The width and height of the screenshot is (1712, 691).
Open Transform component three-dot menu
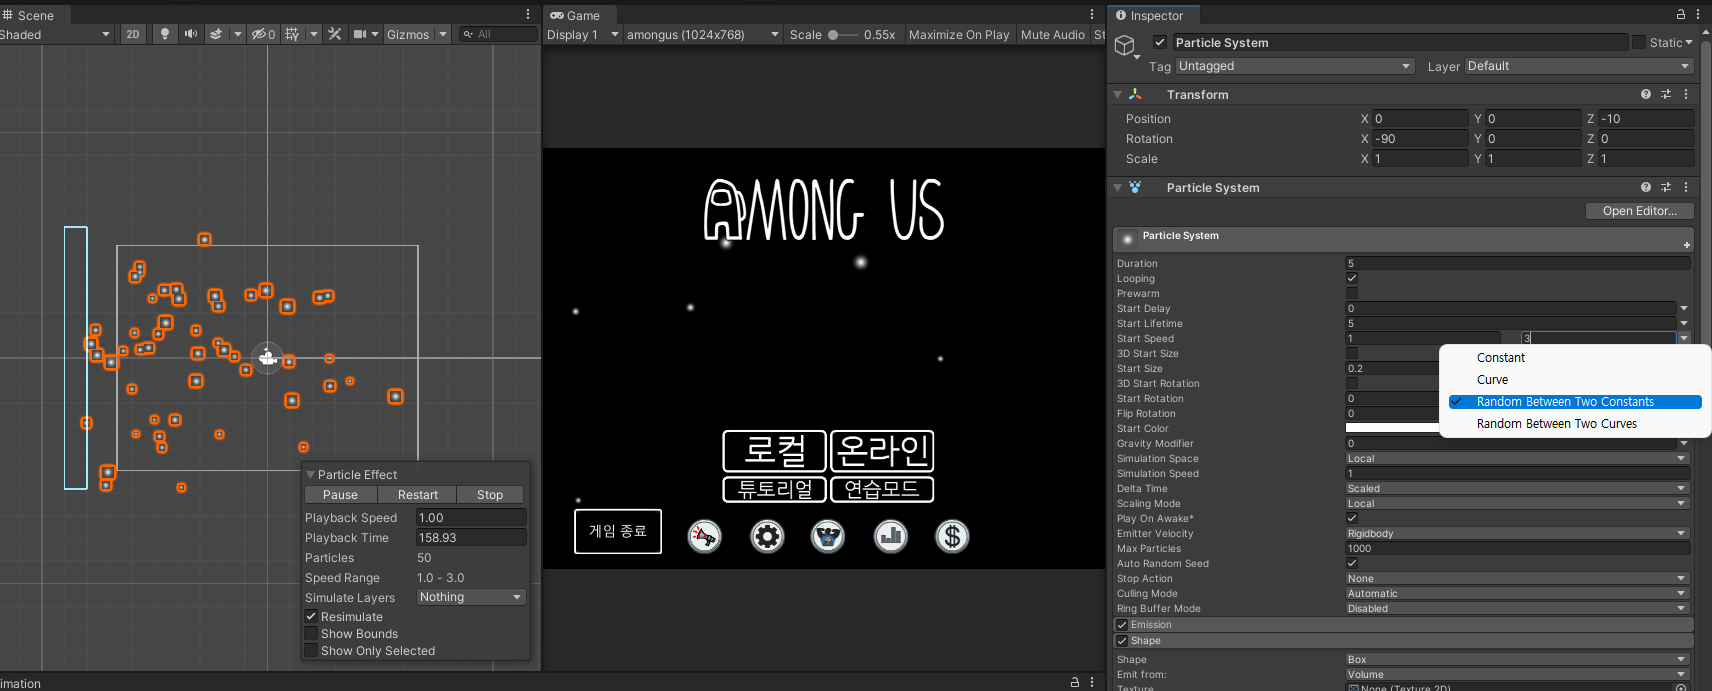click(1686, 94)
